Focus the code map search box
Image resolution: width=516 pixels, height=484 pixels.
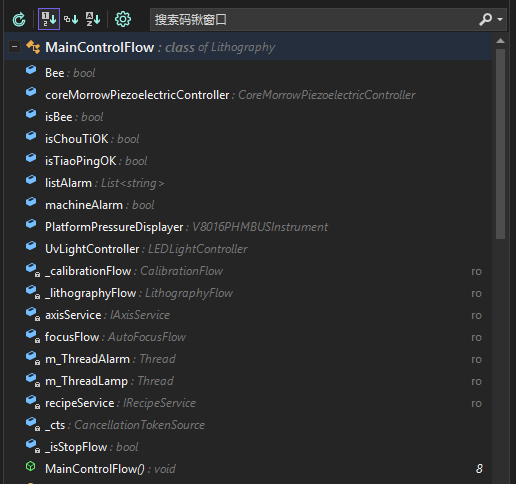pos(313,20)
